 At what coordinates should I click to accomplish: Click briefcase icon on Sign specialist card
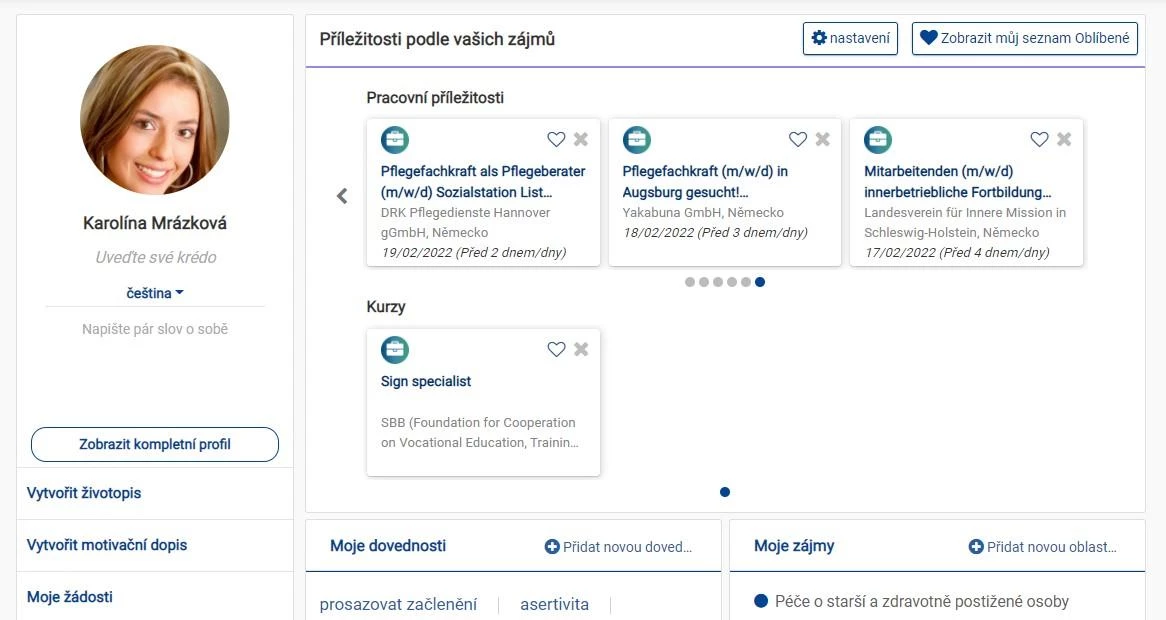pos(395,350)
